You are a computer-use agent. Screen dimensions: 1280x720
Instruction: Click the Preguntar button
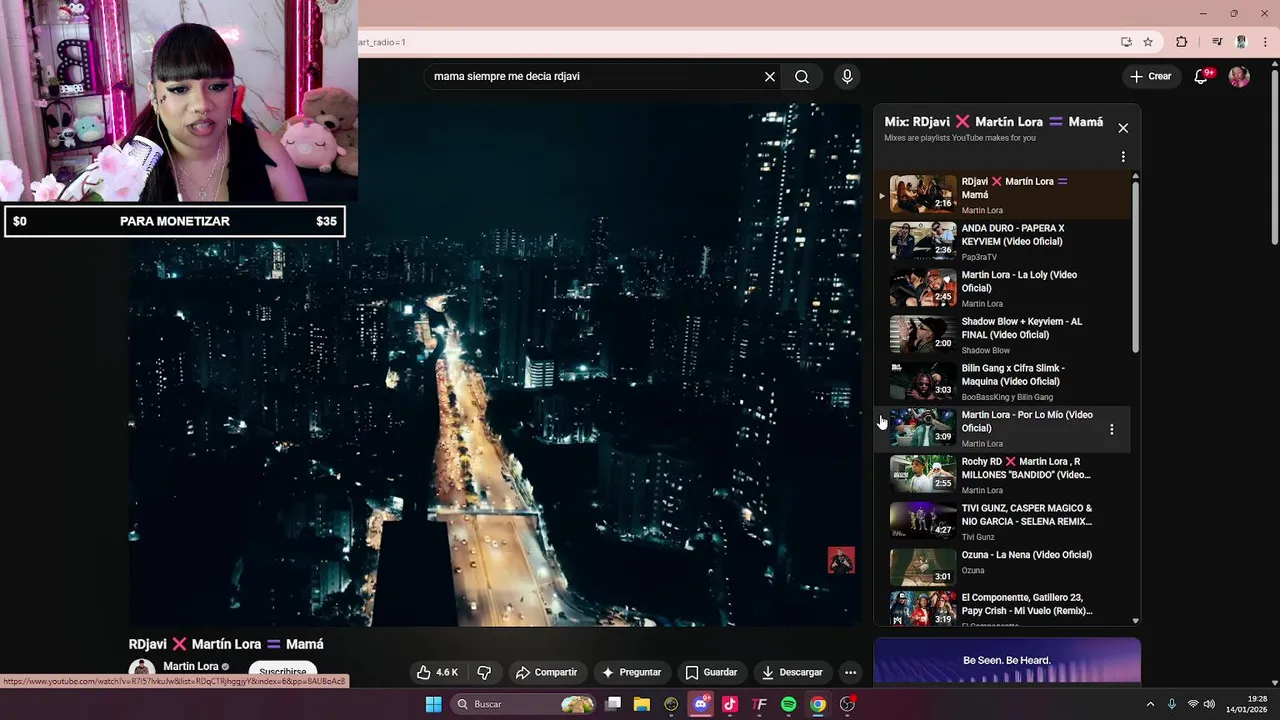(631, 673)
